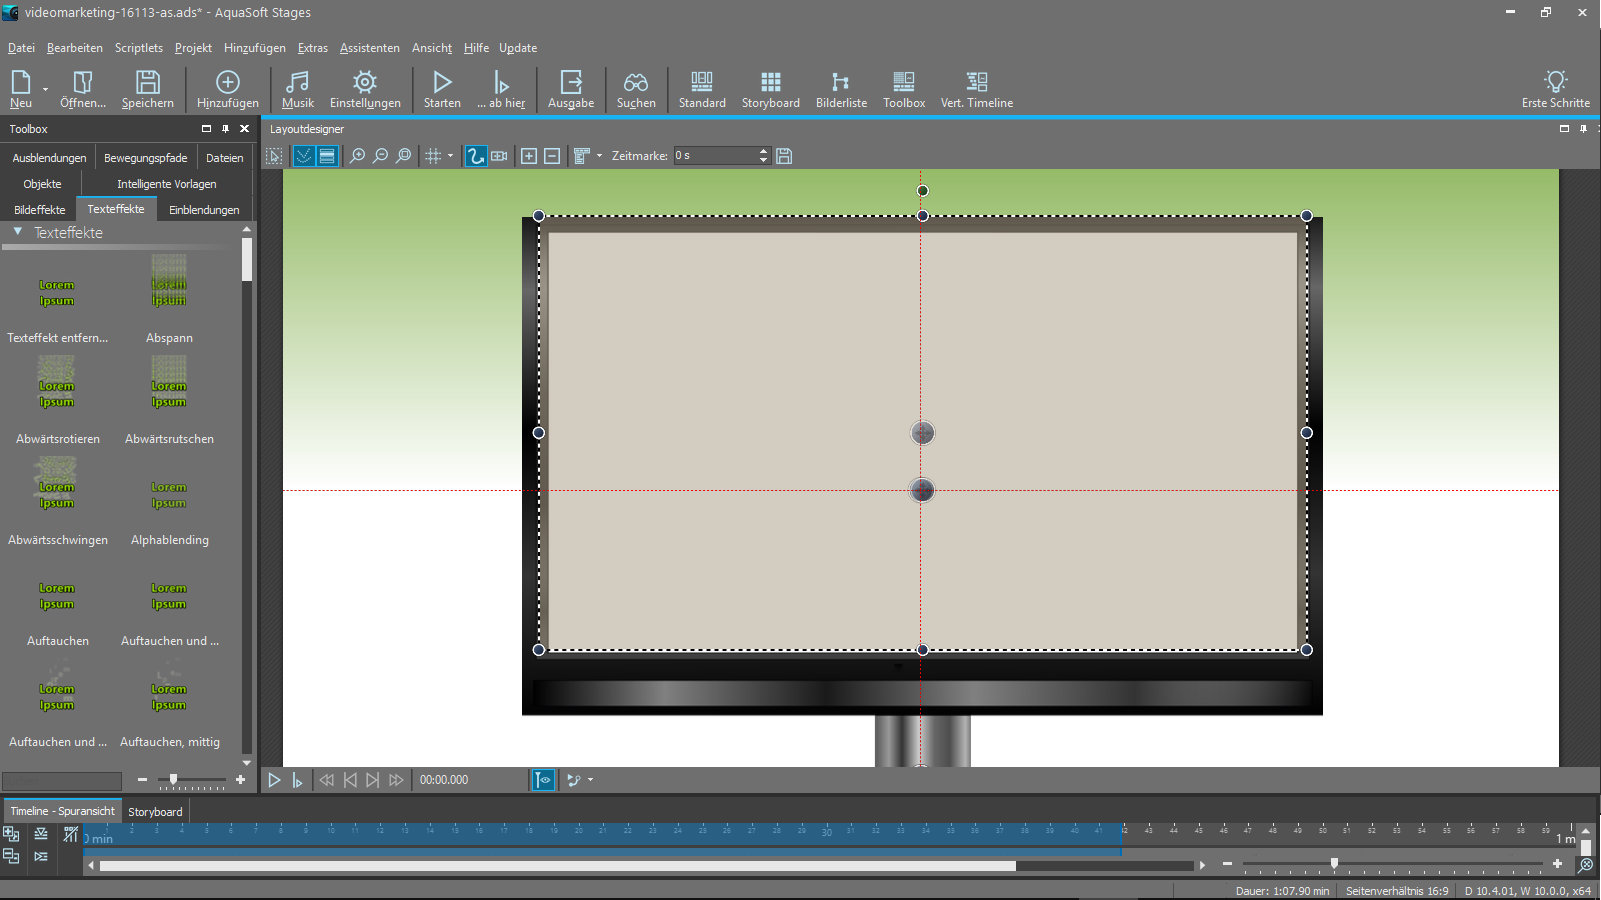Click the Ausgabe export icon
Image resolution: width=1601 pixels, height=900 pixels.
tap(571, 89)
